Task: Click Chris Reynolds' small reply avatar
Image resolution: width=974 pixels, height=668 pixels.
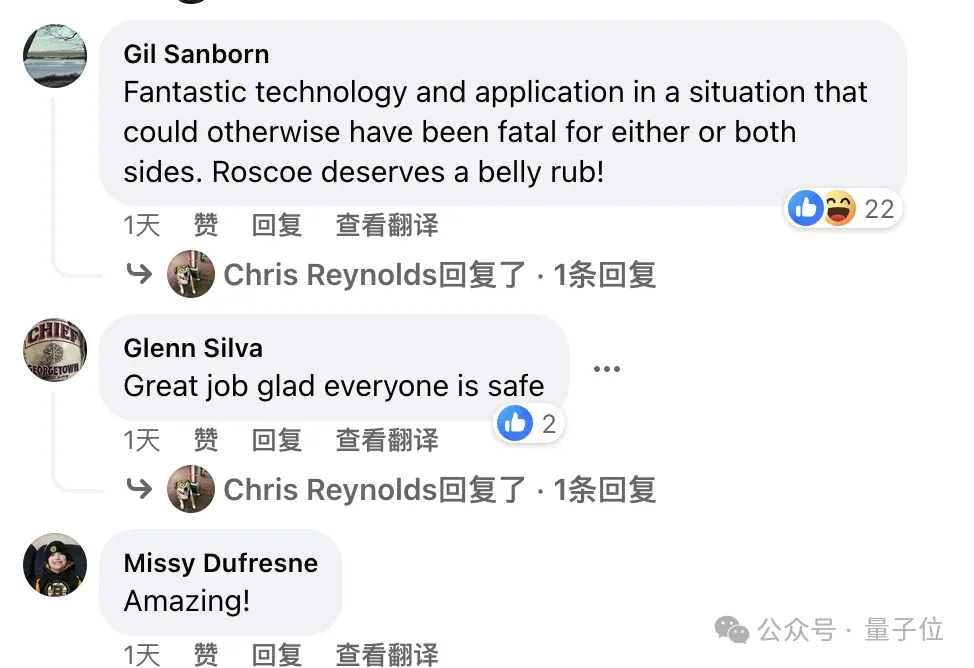Action: point(191,274)
